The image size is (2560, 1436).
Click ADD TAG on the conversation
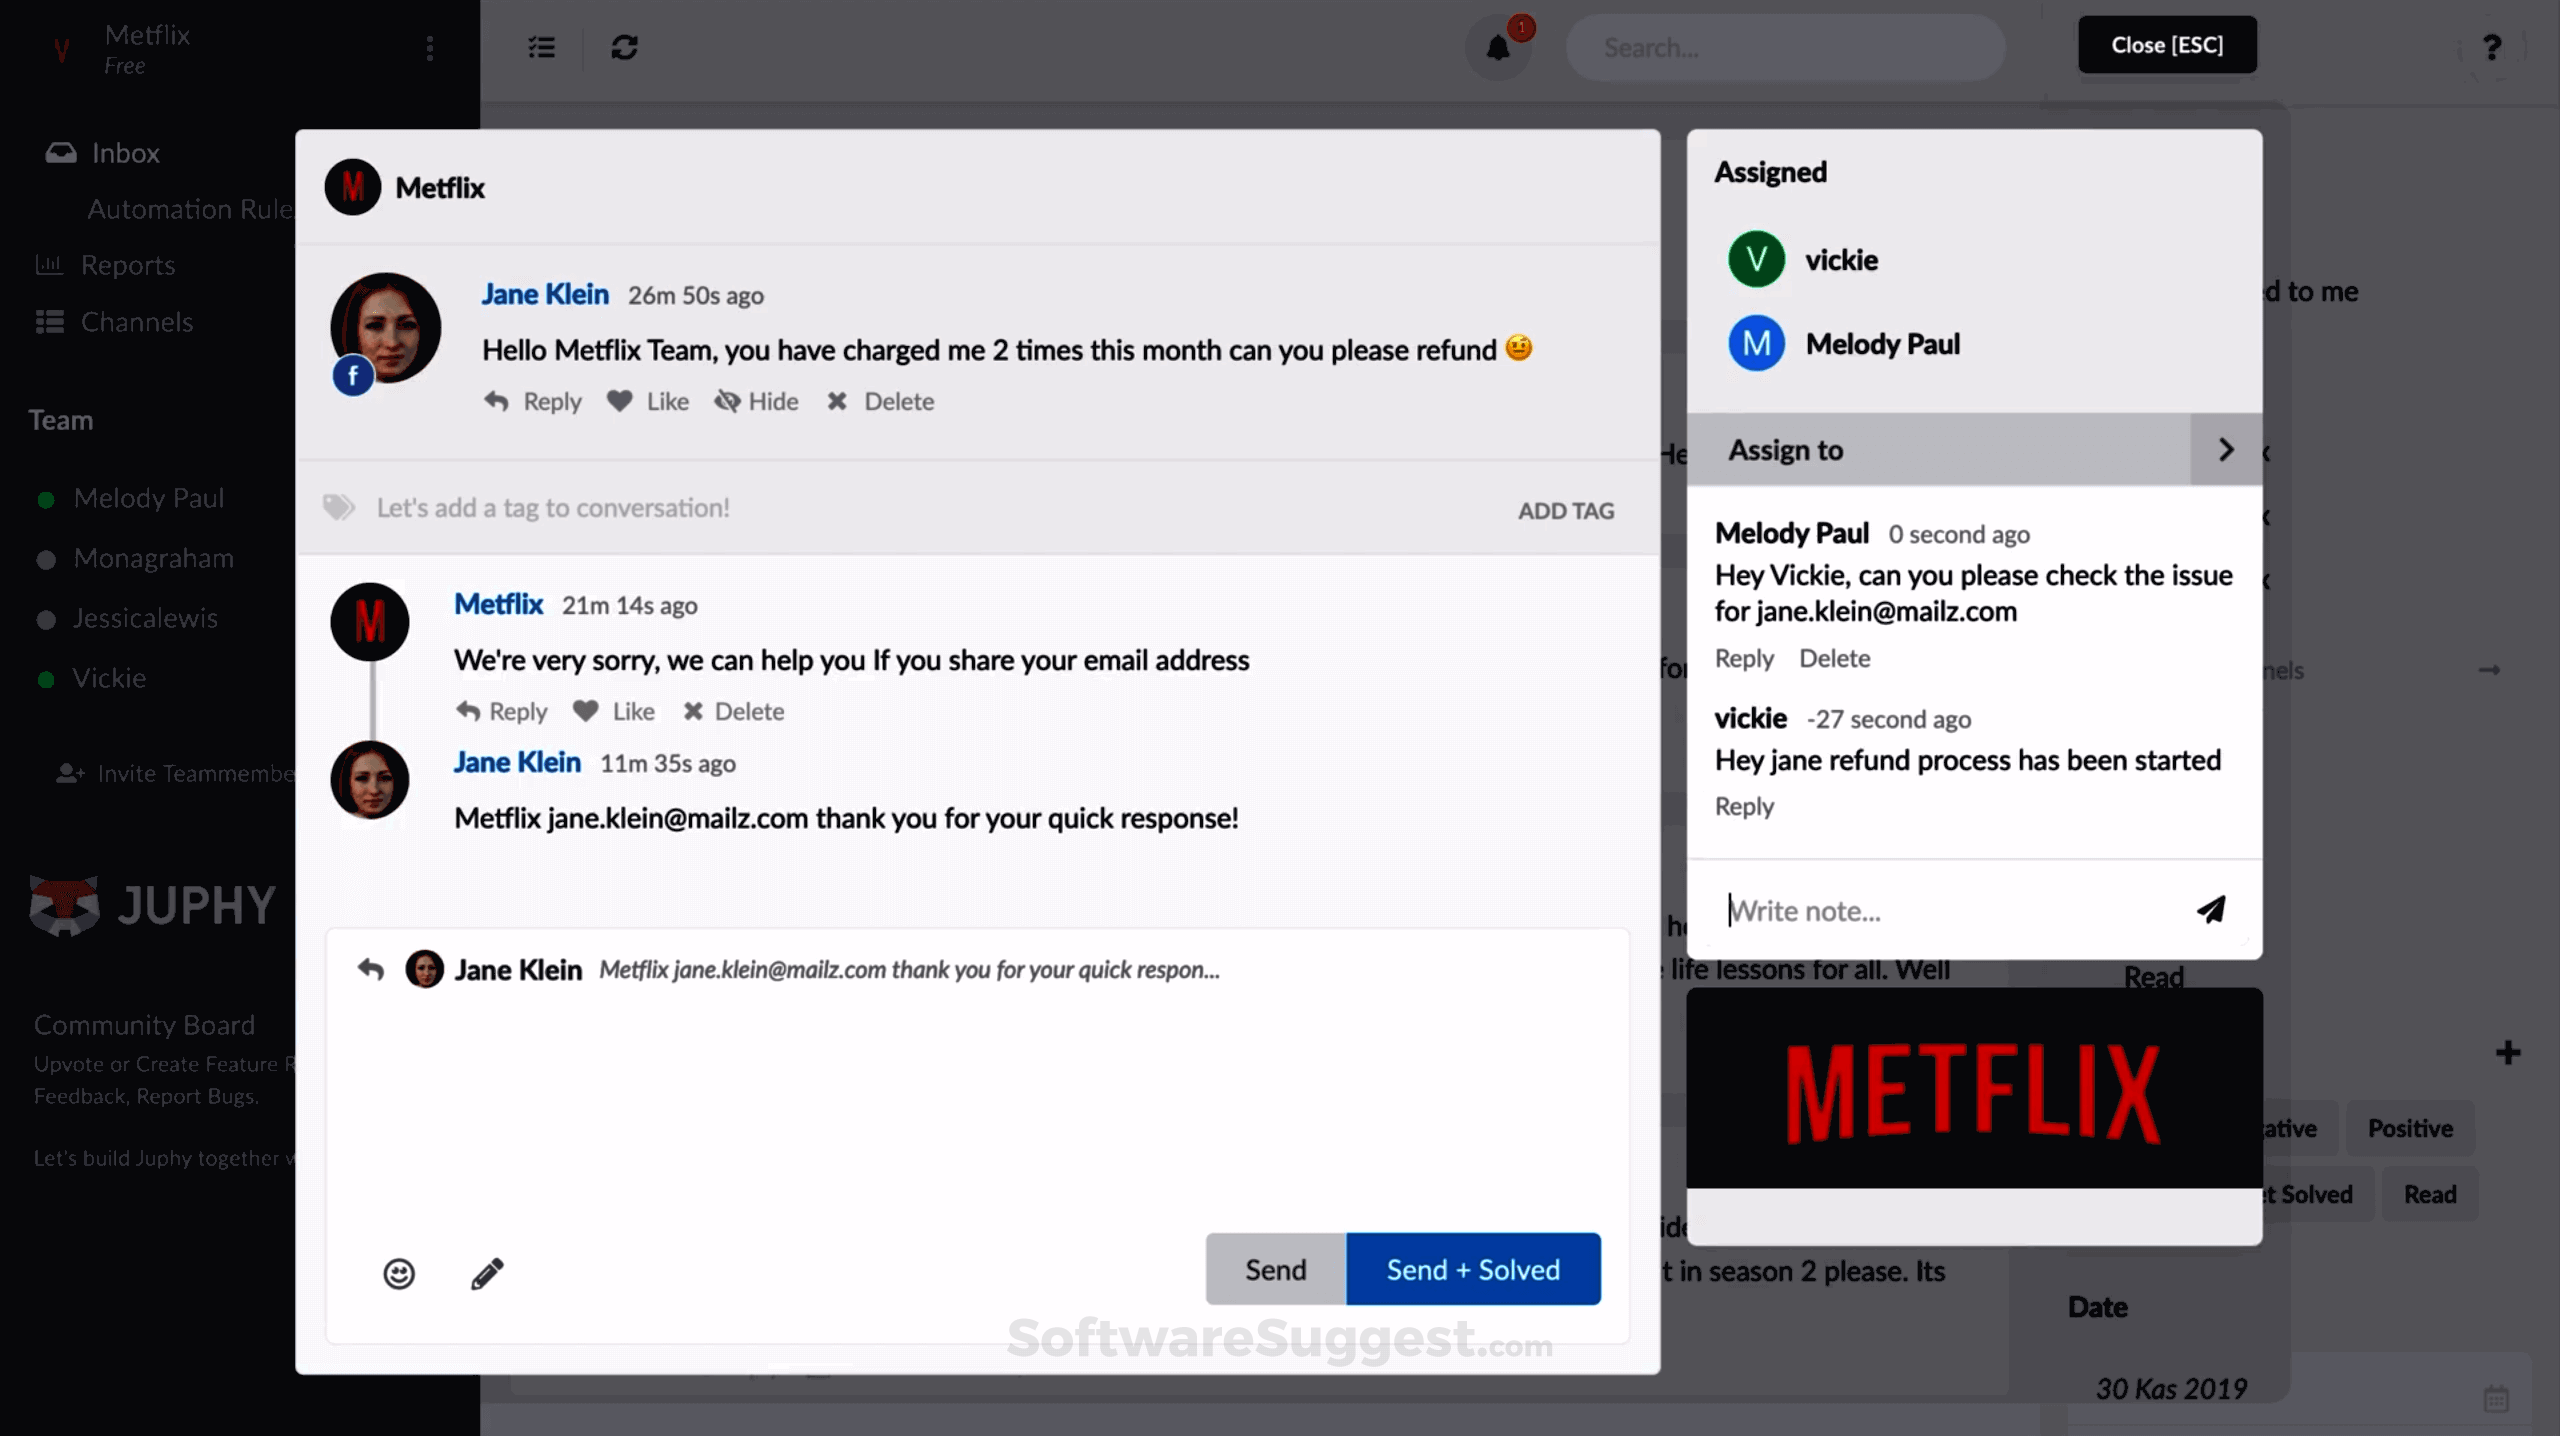(1565, 510)
